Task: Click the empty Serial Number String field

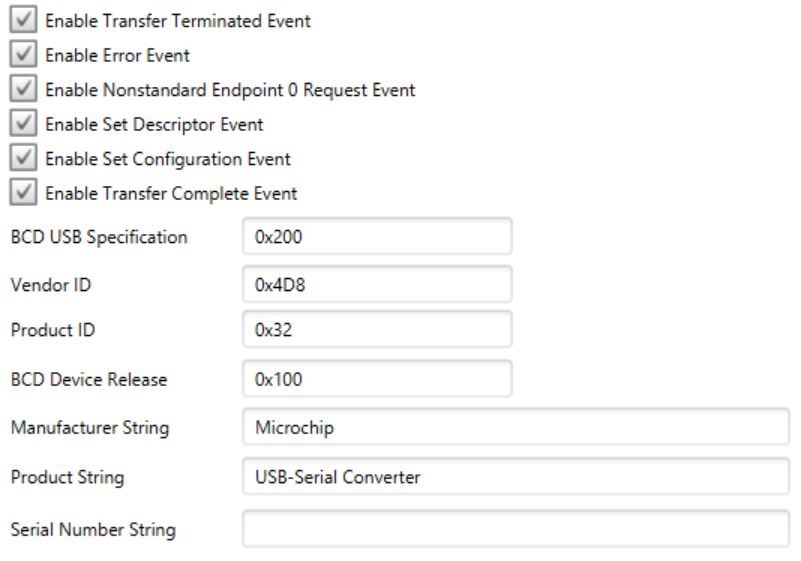Action: coord(516,529)
